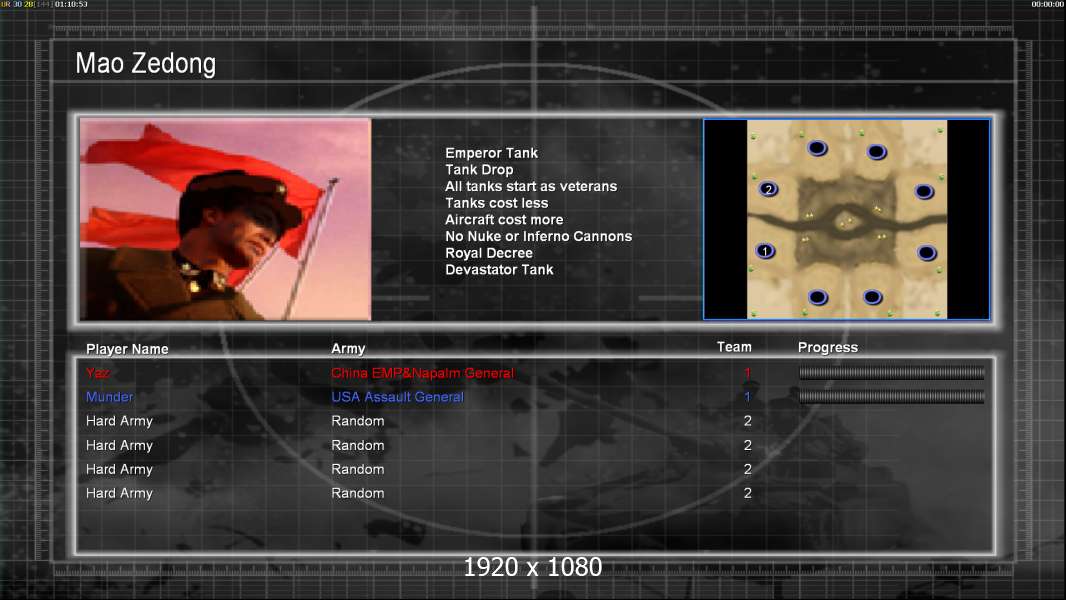This screenshot has width=1066, height=600.
Task: Click the USA Assault General army label
Action: tap(398, 397)
